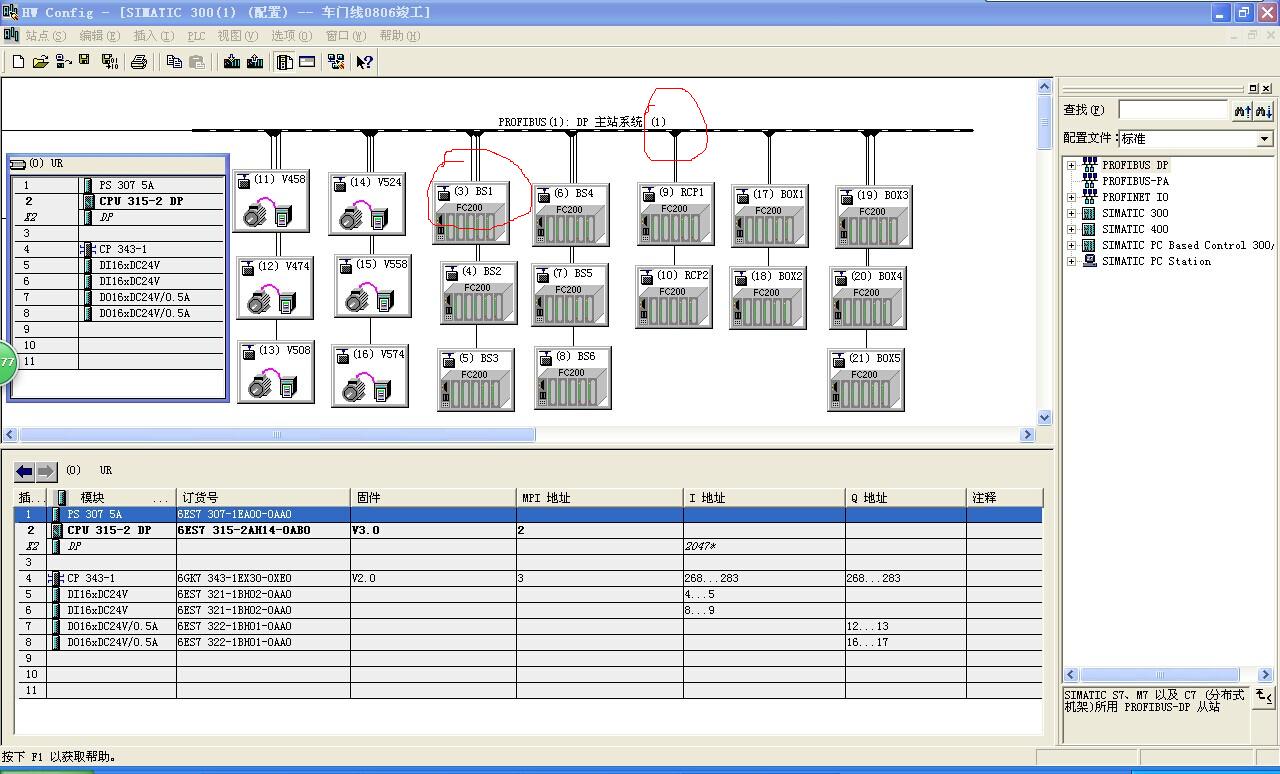Select PROFIBUS-PA in the catalog tree
The height and width of the screenshot is (774, 1280).
(x=1135, y=181)
